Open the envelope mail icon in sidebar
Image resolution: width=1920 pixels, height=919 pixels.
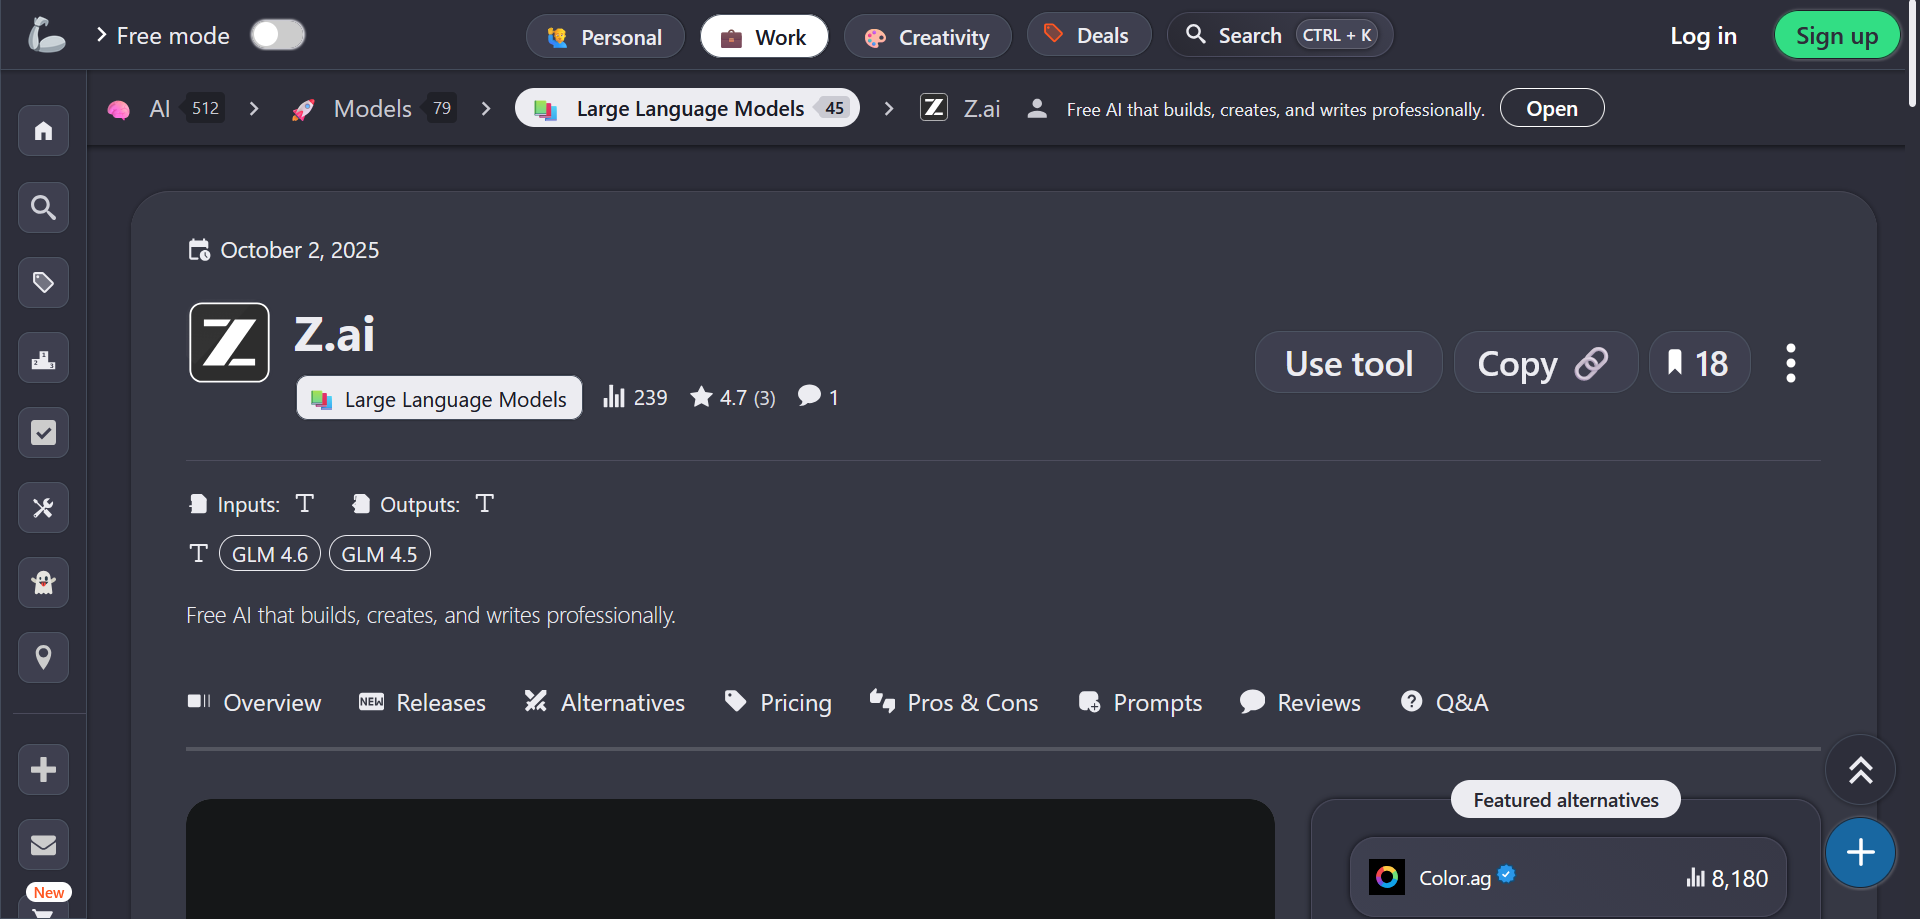[43, 845]
